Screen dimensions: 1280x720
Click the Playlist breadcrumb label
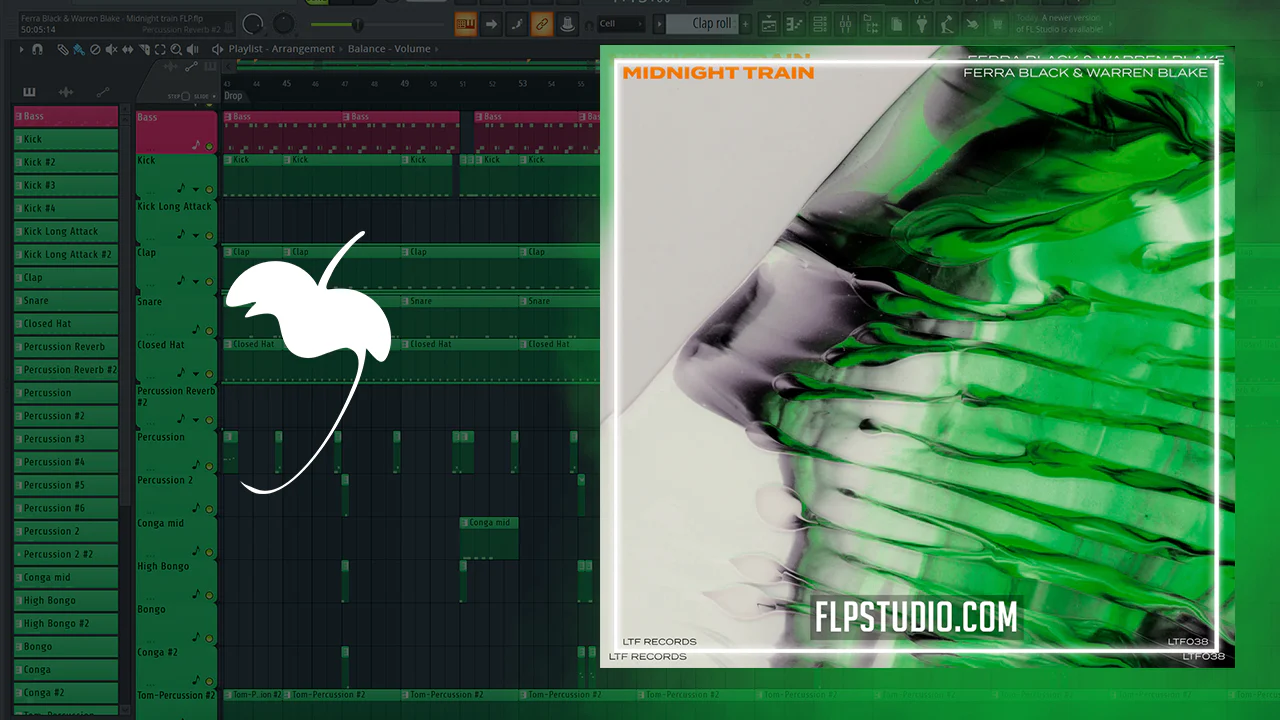tap(245, 49)
